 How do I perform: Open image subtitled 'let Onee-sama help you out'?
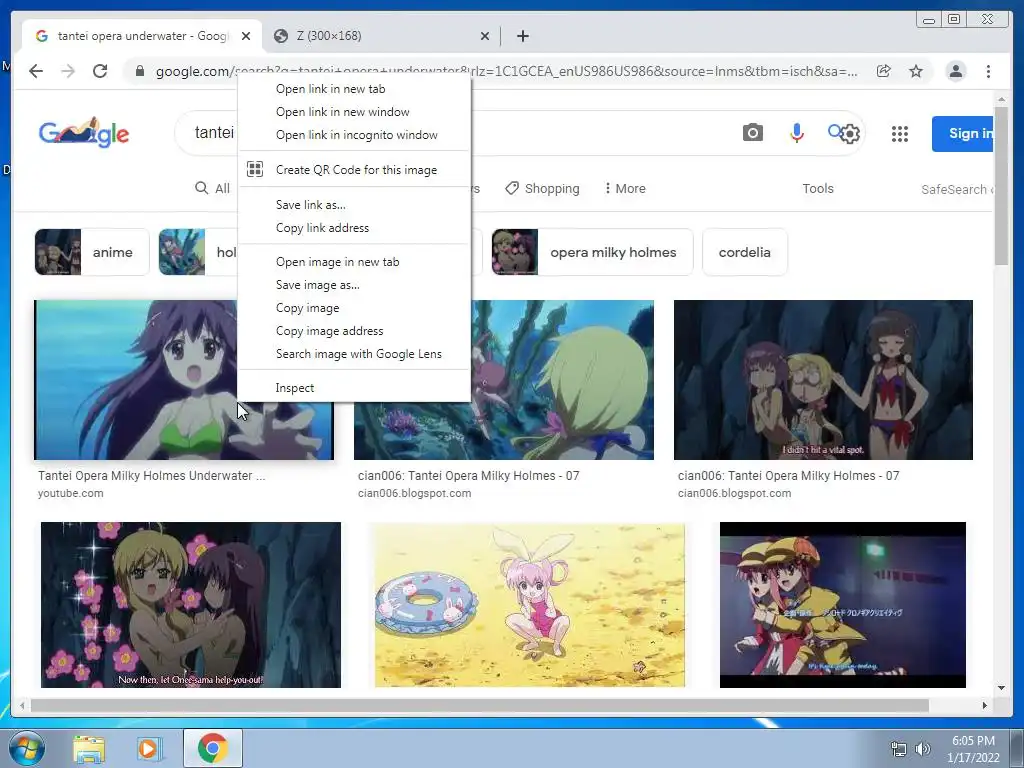tap(191, 605)
